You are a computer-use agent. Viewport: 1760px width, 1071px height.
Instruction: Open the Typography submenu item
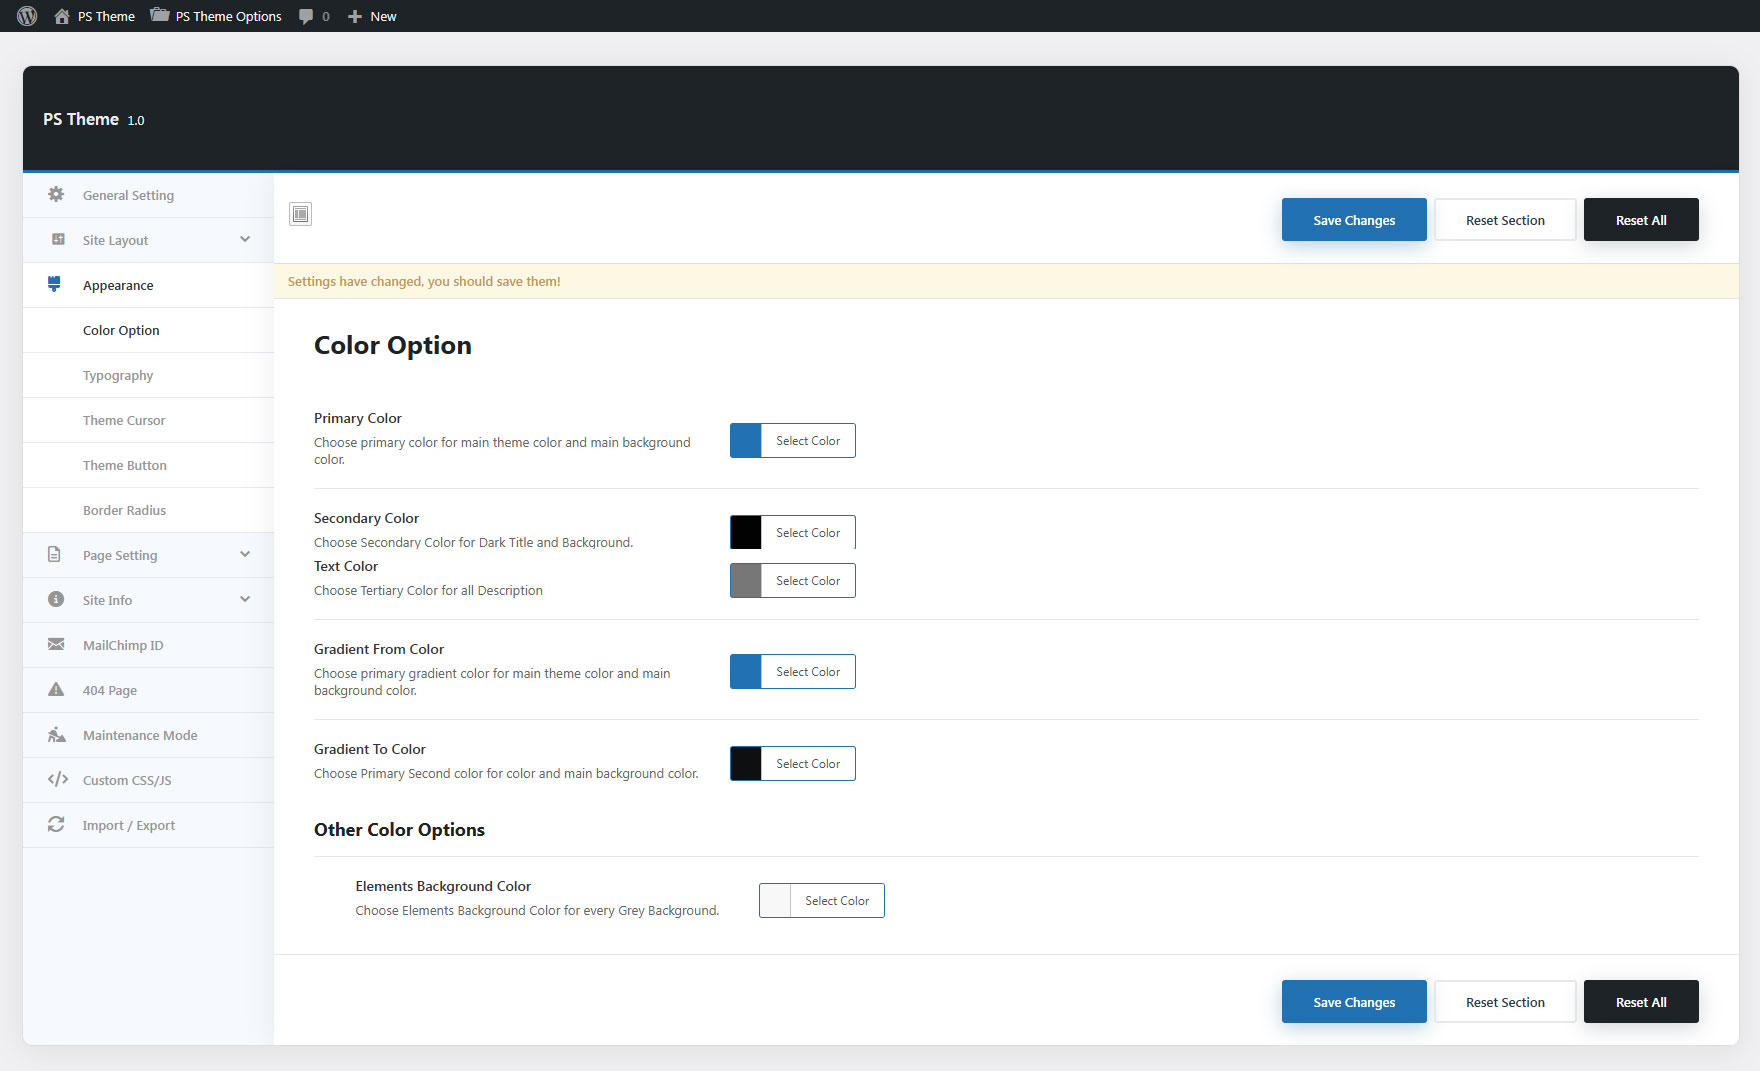pos(118,375)
